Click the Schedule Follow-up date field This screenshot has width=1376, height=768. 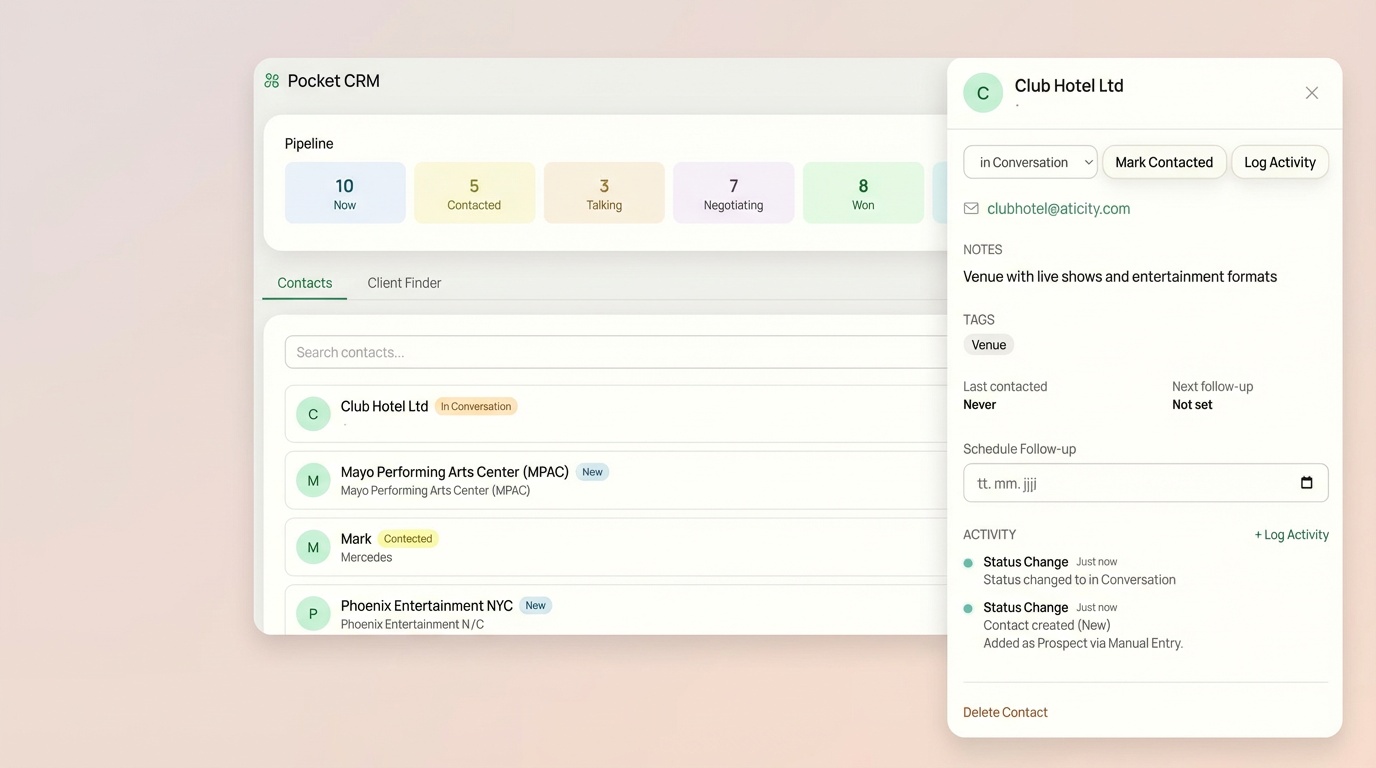[x=1130, y=483]
